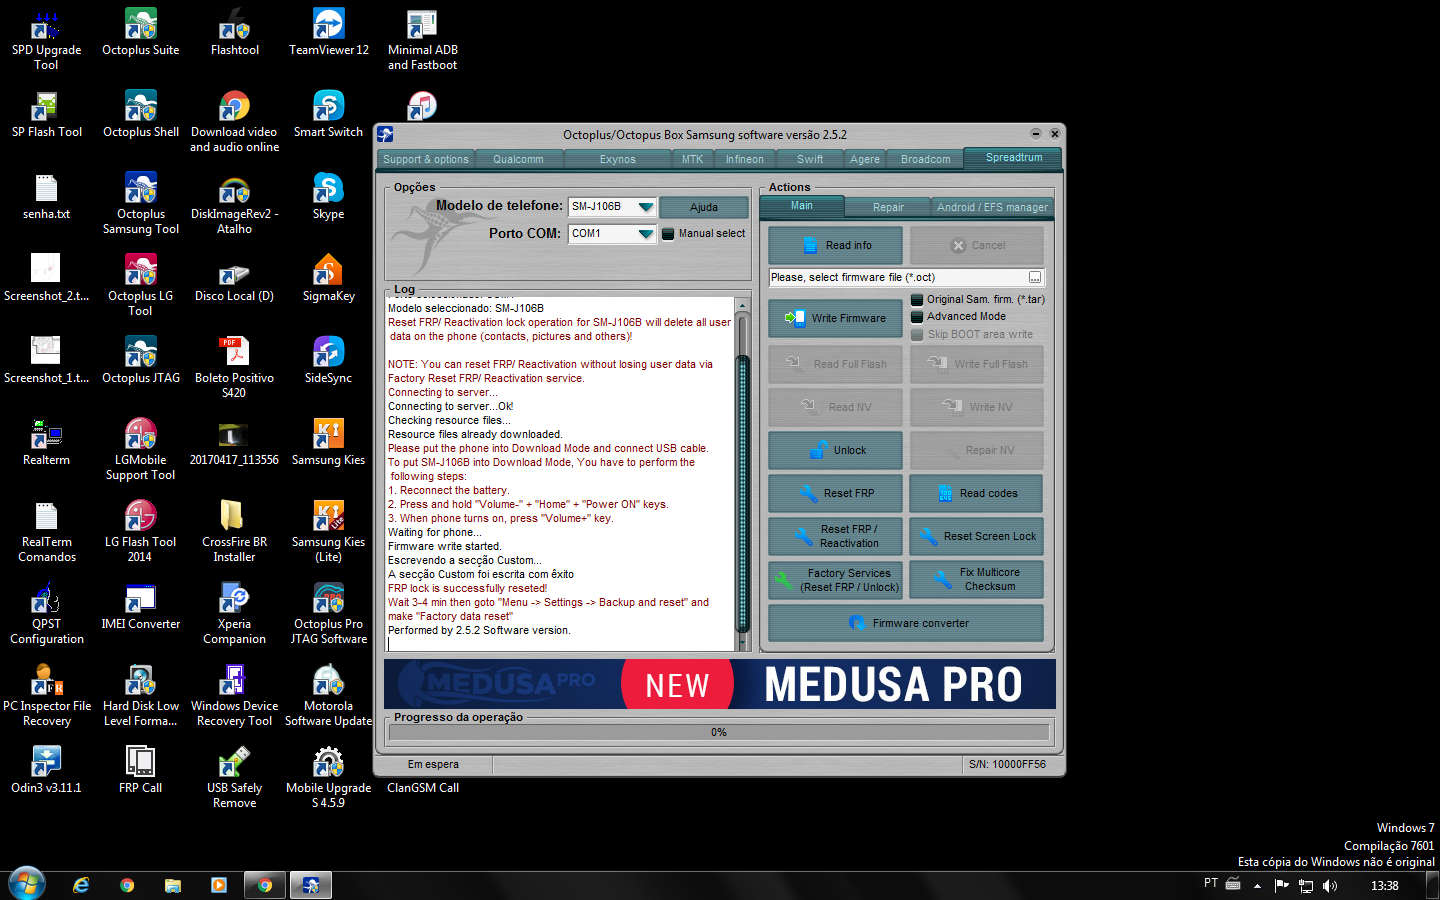Open Octoplus Suite desktop icon
Viewport: 1440px width, 900px height.
tap(141, 33)
